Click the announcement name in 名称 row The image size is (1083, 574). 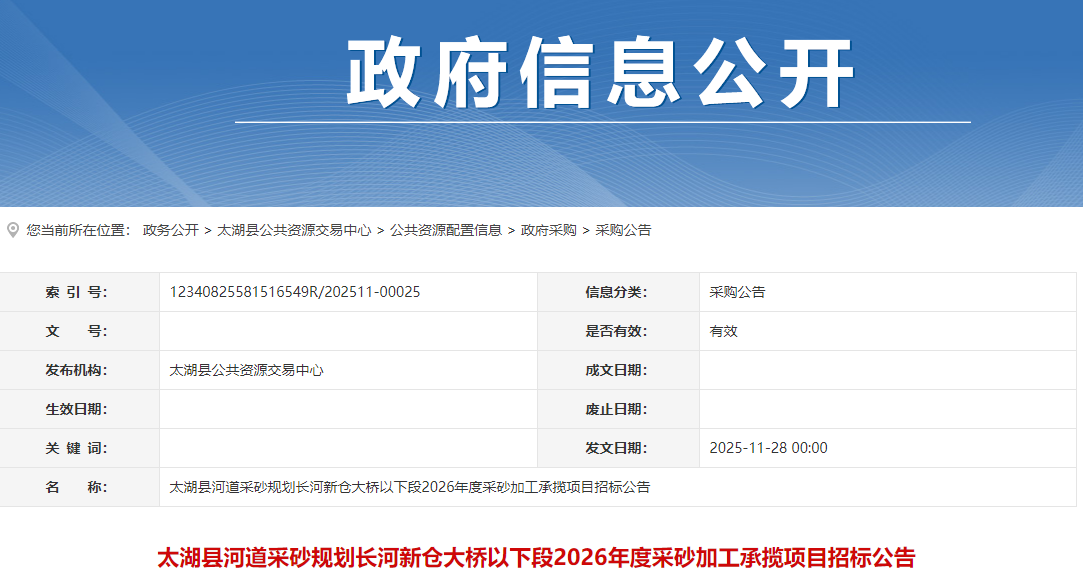point(410,487)
